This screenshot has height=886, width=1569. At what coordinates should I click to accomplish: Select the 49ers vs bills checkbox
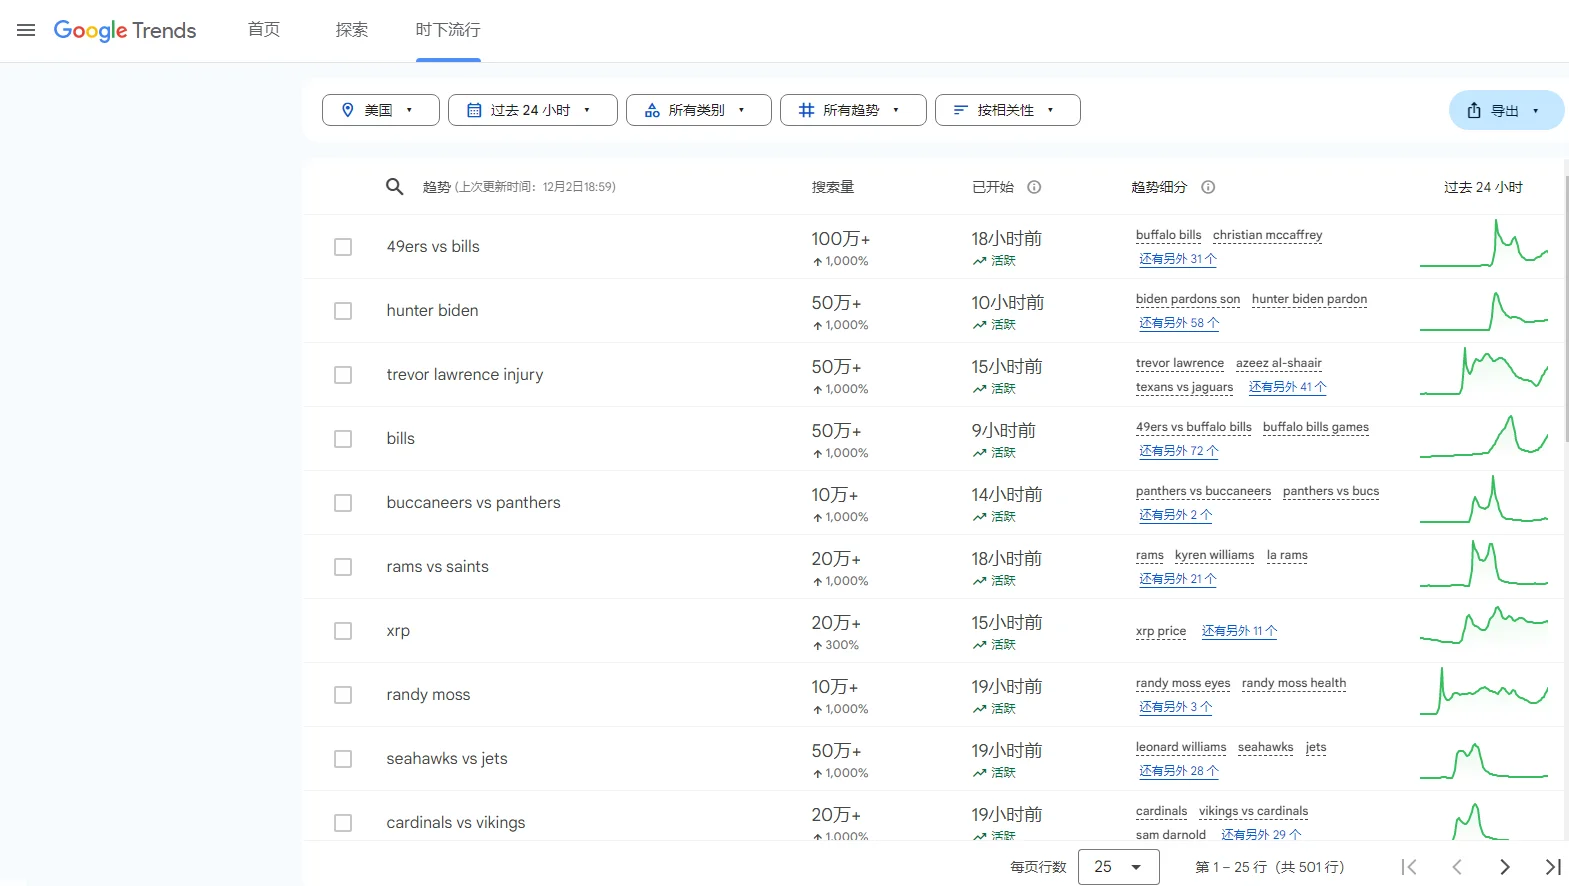point(343,247)
